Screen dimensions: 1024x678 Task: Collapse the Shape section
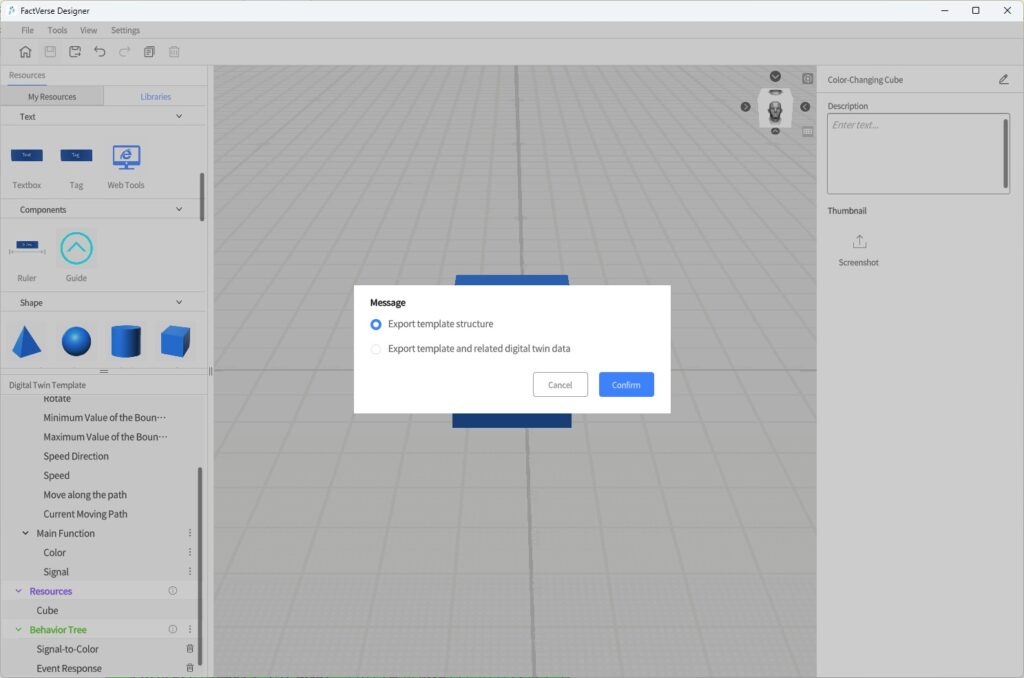179,302
